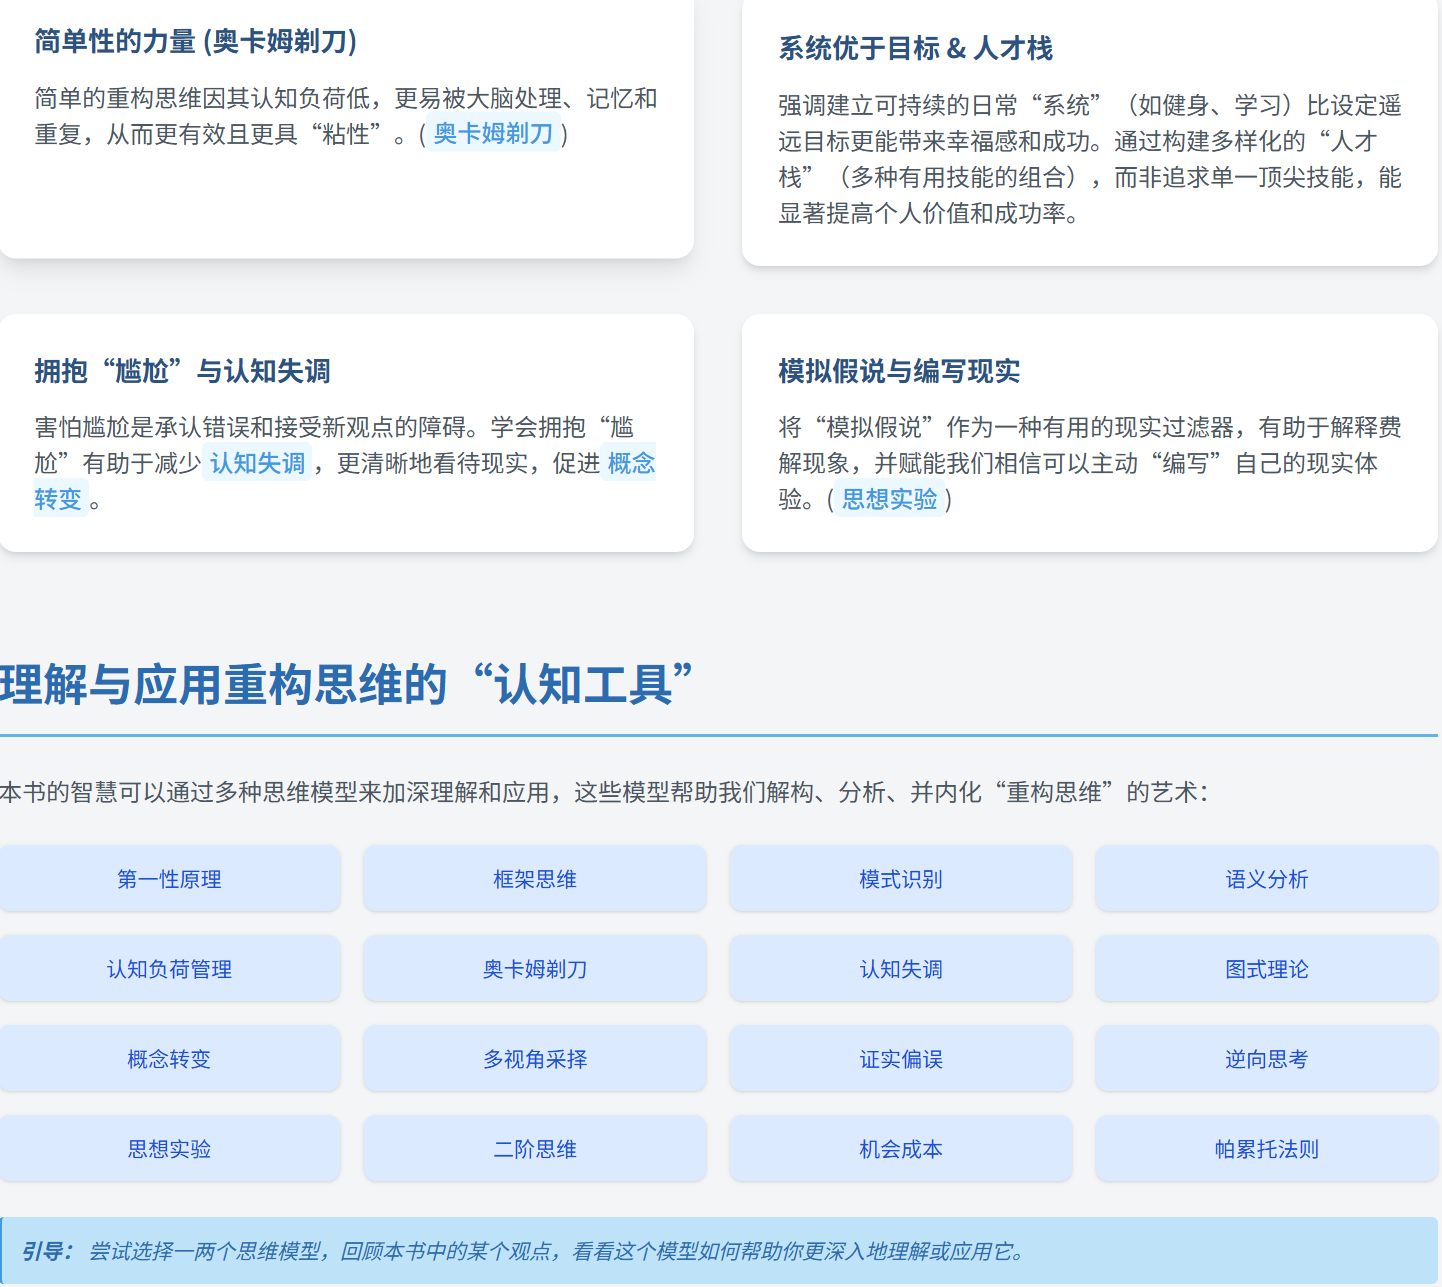Click the 第一性原理 model button
Screen dimensions: 1442x1287
click(x=169, y=879)
